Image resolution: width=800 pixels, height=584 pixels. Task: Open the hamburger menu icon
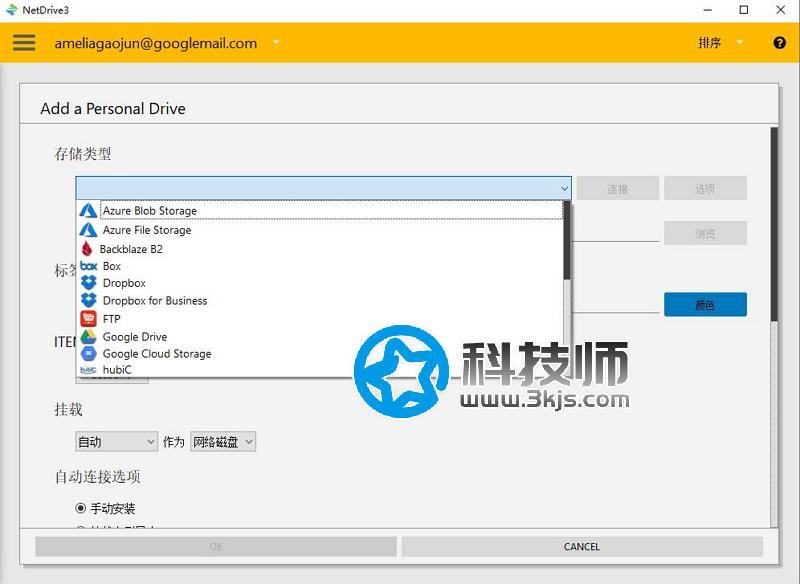pos(24,43)
